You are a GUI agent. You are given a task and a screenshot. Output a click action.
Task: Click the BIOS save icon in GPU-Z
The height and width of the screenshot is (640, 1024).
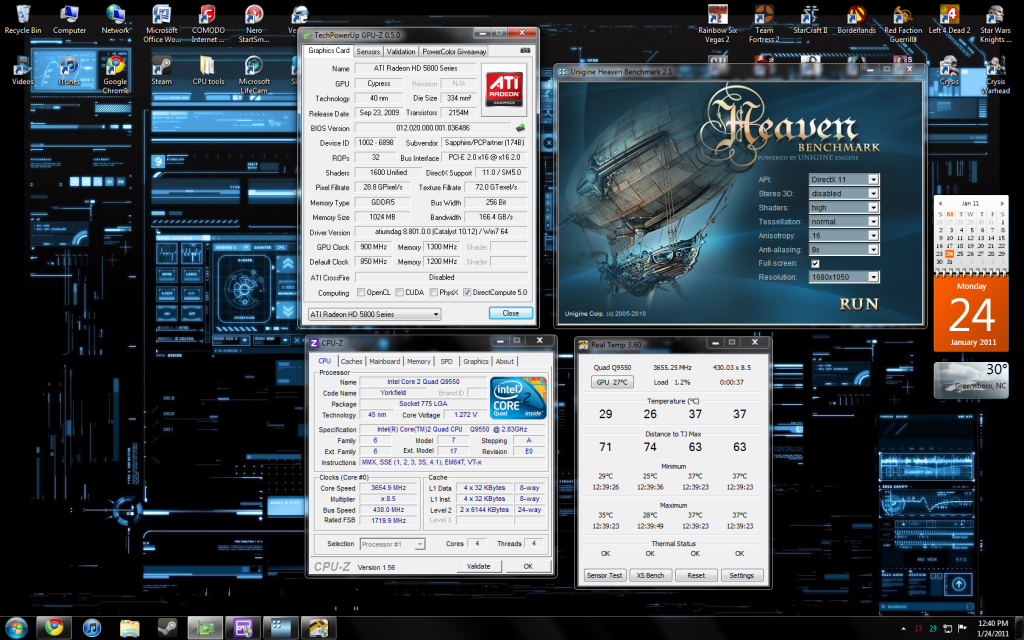pyautogui.click(x=520, y=128)
